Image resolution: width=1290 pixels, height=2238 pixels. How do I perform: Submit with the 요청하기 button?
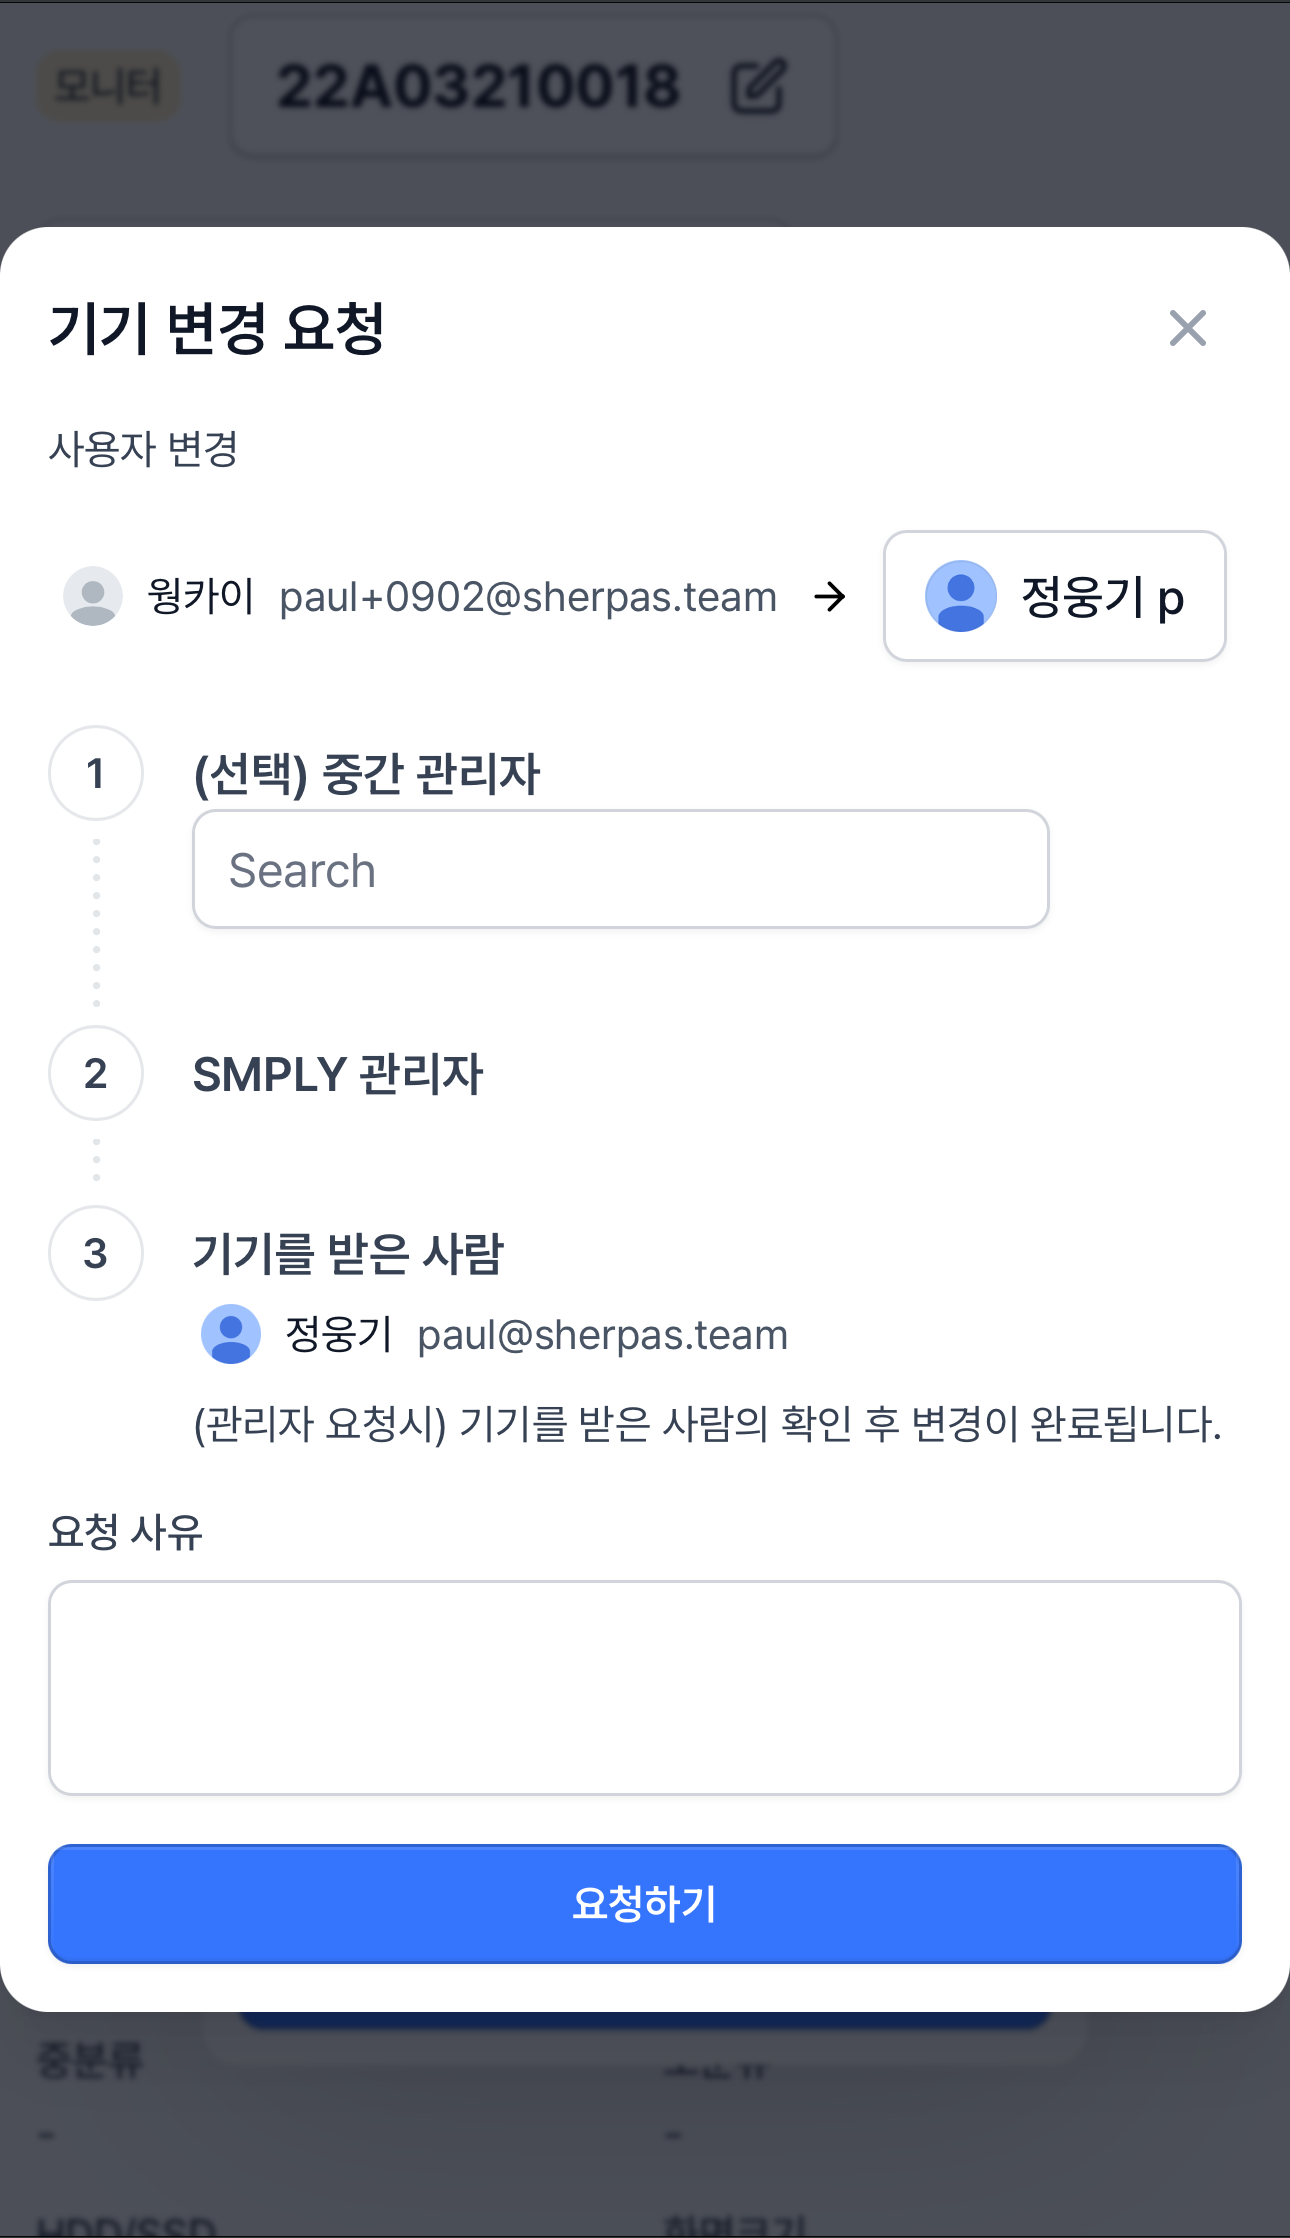(645, 1904)
